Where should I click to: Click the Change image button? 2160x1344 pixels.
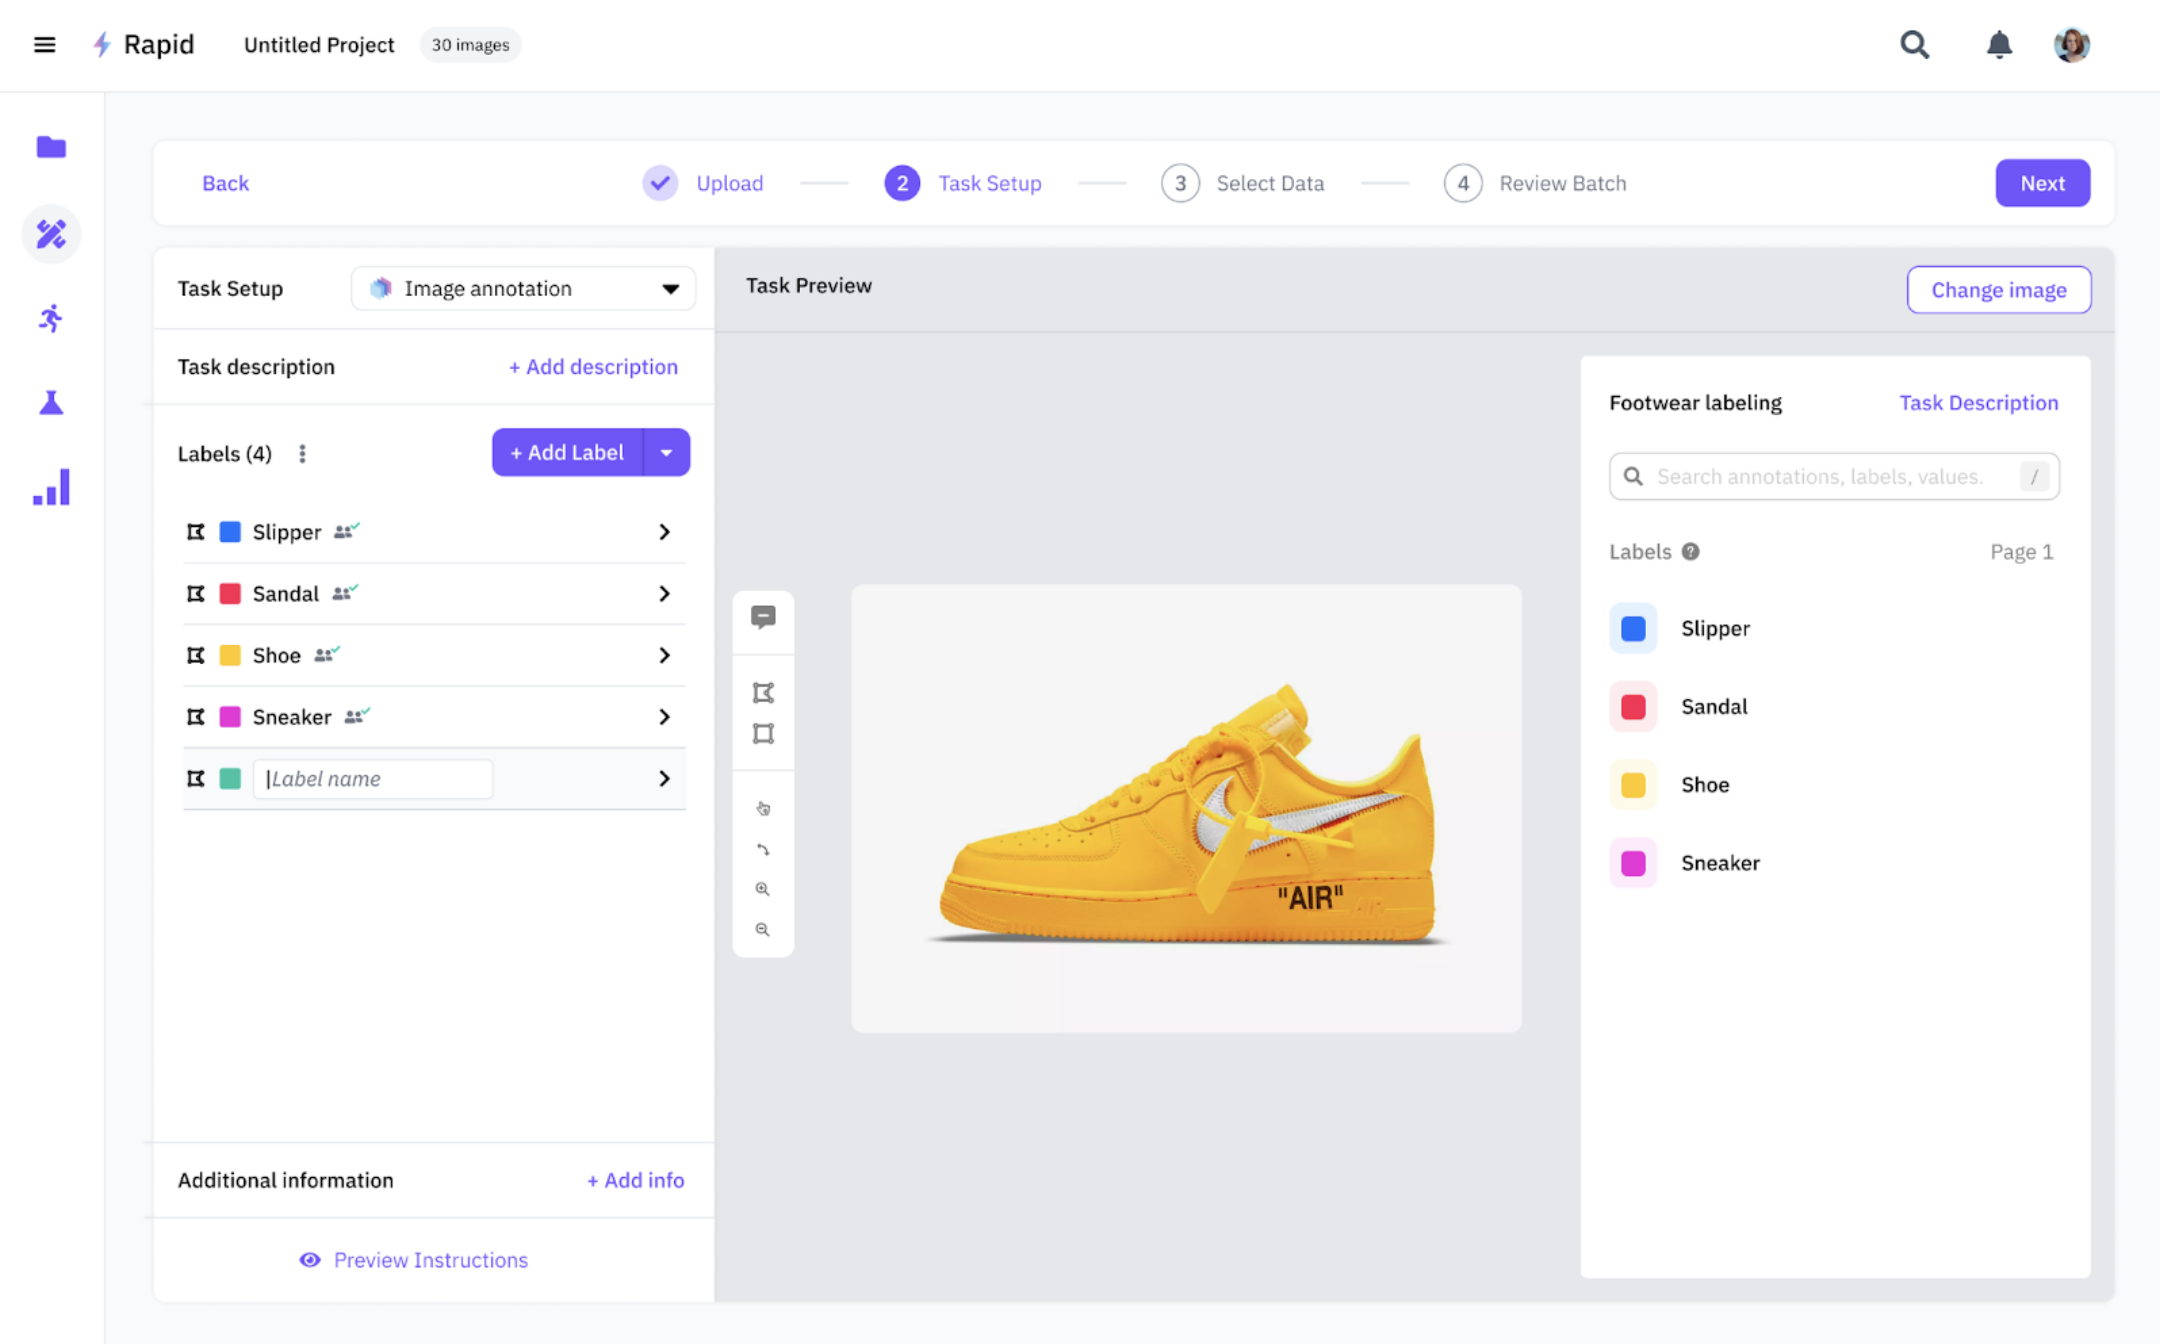click(x=1998, y=290)
